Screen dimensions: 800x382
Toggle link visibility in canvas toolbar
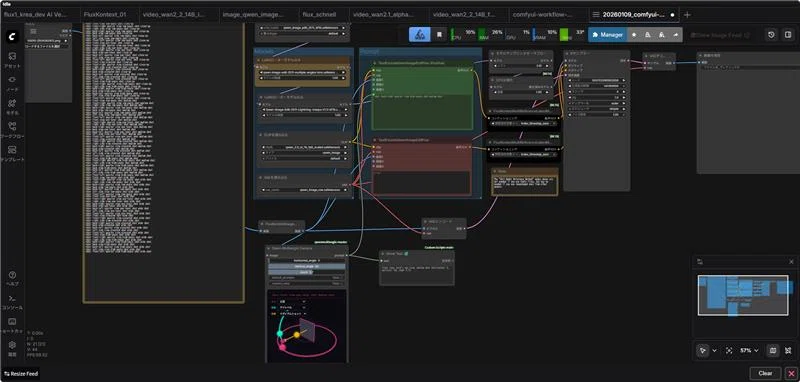[x=788, y=350]
